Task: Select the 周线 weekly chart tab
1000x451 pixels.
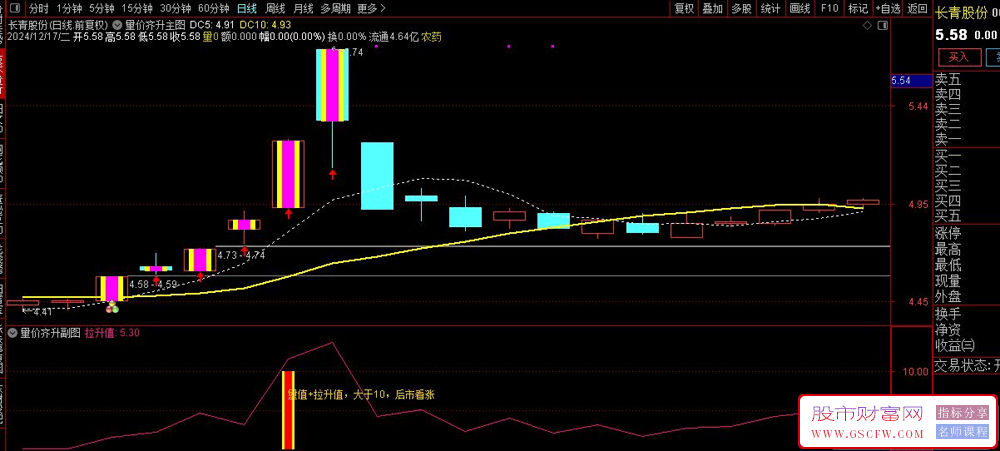Action: click(x=275, y=9)
